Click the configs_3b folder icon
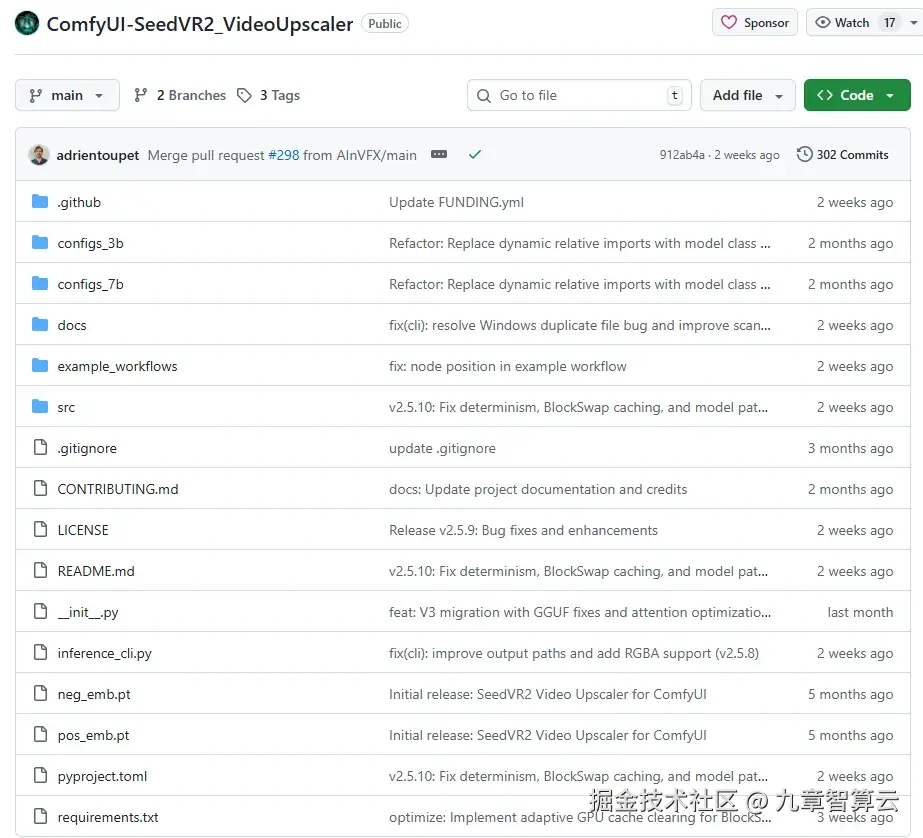Image resolution: width=923 pixels, height=838 pixels. (x=40, y=242)
